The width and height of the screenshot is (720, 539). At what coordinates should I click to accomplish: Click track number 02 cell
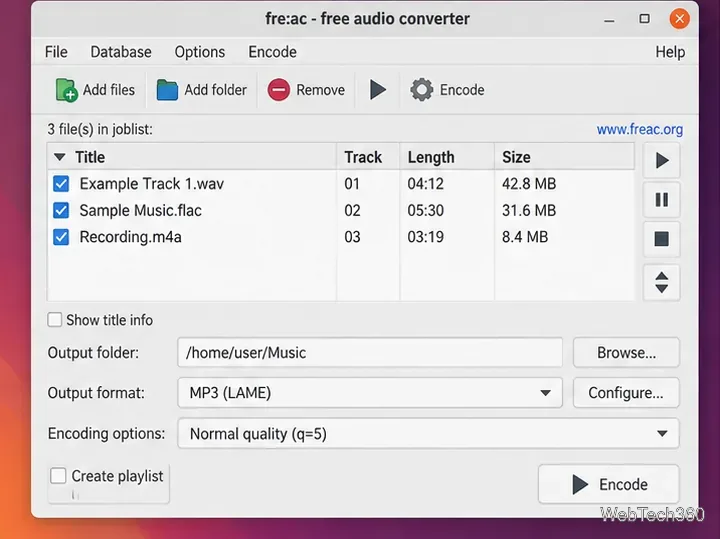(x=352, y=210)
